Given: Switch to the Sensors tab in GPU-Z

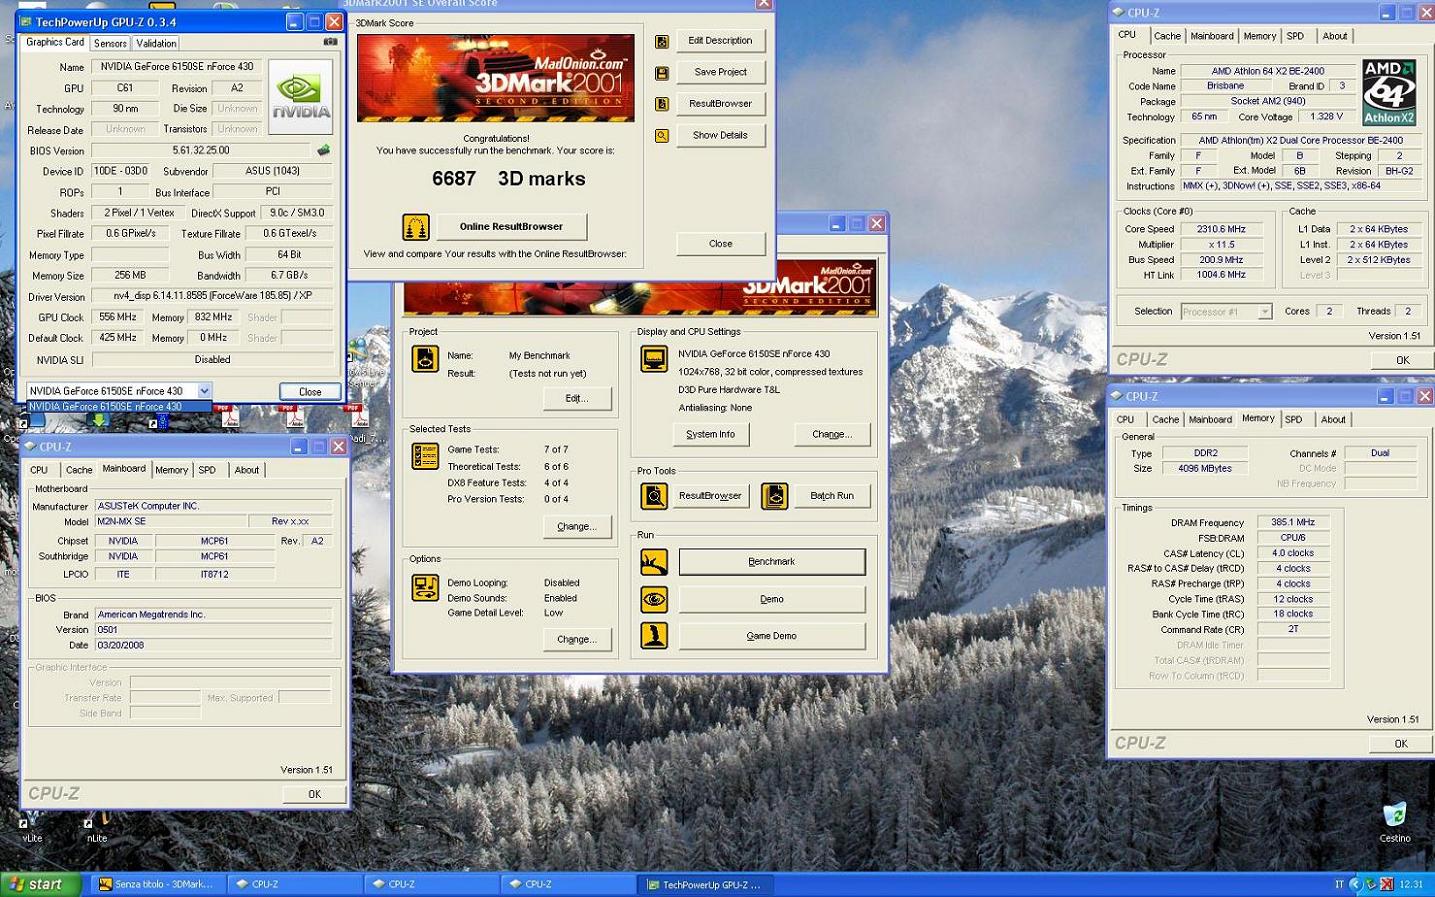Looking at the screenshot, I should (x=110, y=43).
